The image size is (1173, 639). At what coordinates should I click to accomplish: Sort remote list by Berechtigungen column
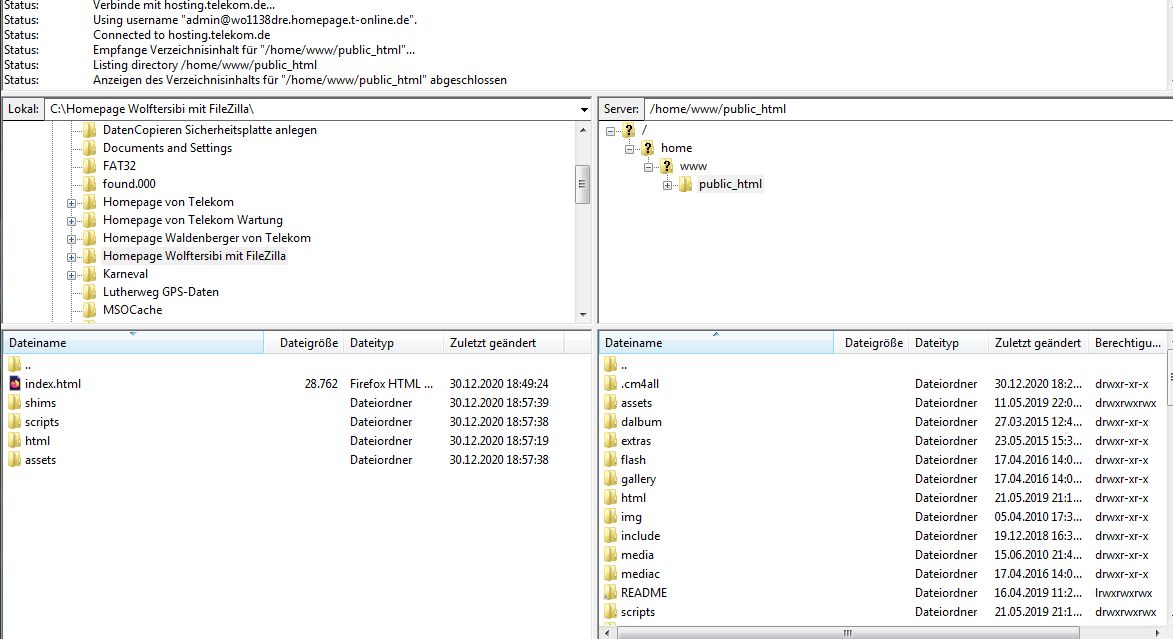pos(1127,343)
